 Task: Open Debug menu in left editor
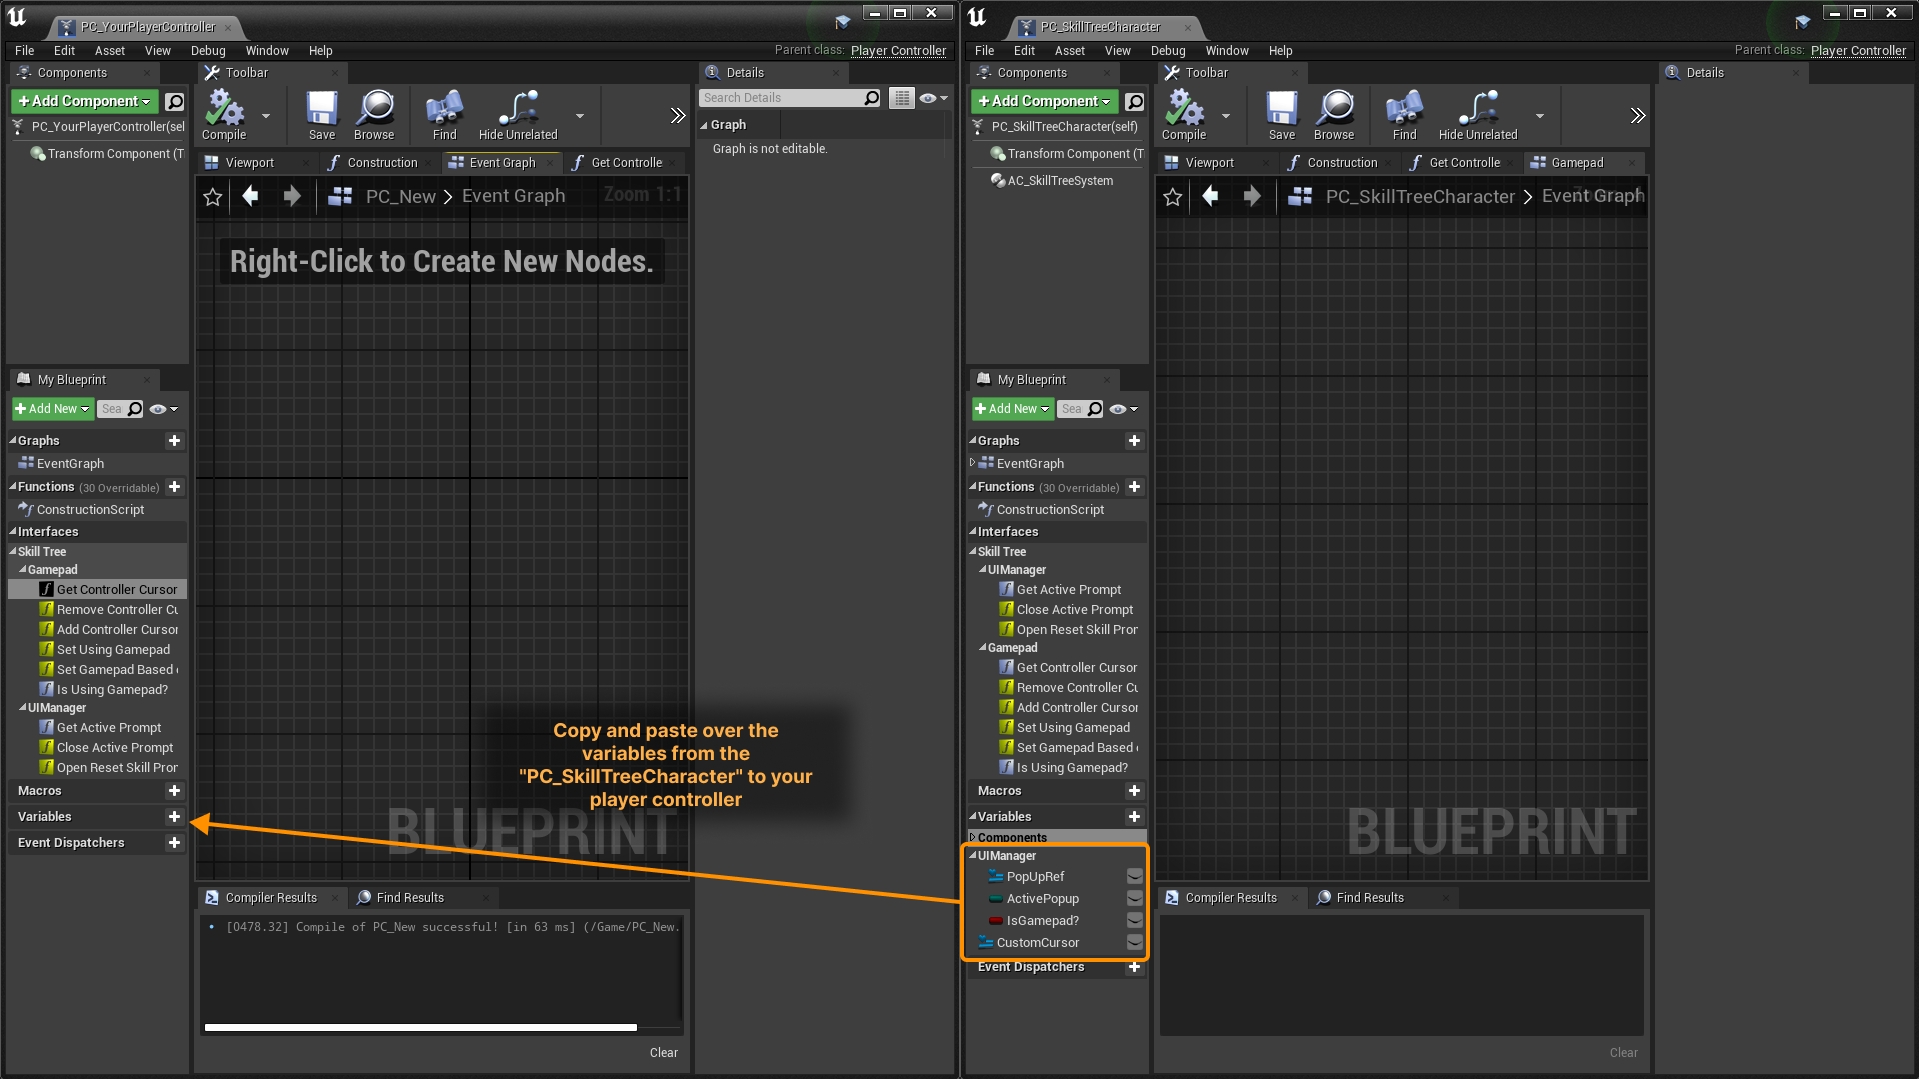tap(208, 51)
